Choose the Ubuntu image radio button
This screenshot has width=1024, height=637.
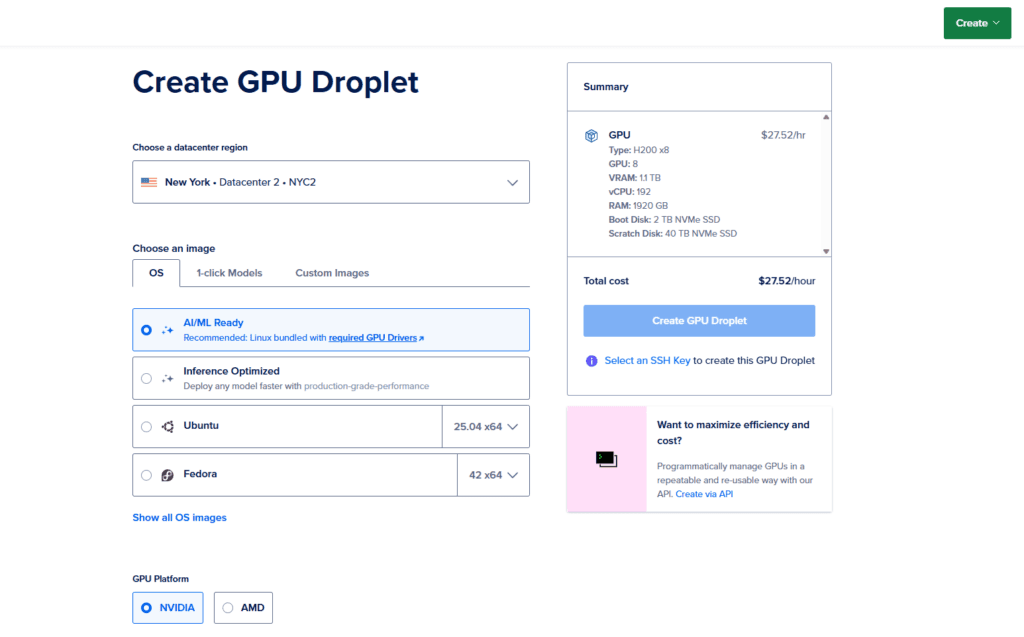[146, 427]
